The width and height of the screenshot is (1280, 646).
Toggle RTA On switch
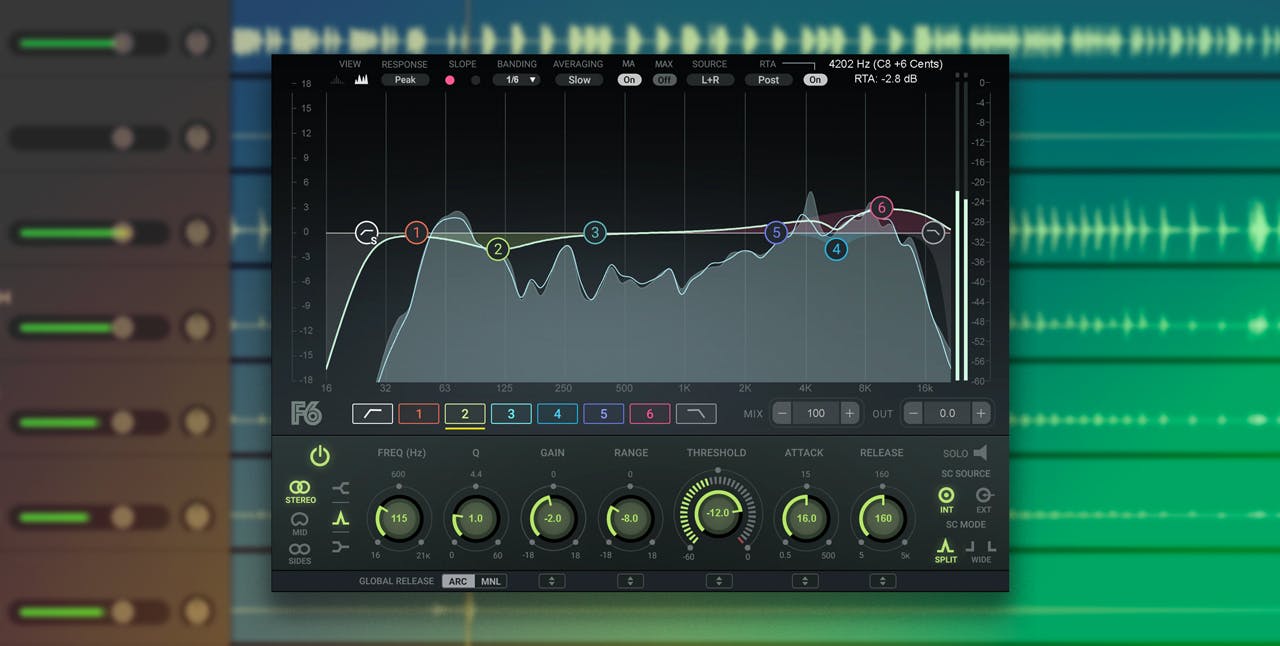point(815,80)
